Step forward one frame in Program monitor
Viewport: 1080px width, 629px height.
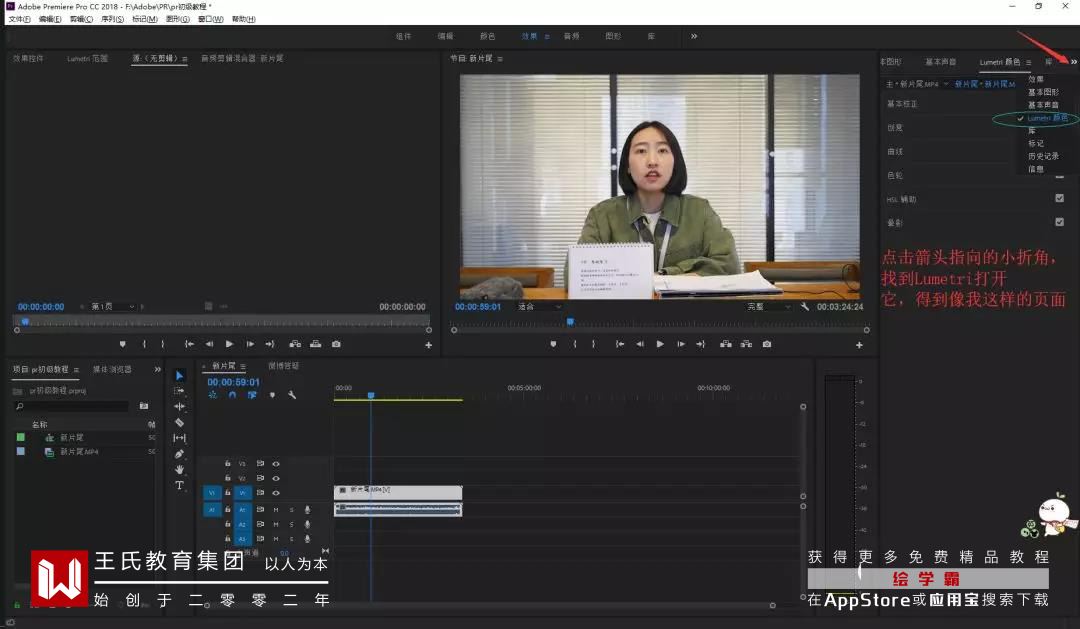point(681,344)
